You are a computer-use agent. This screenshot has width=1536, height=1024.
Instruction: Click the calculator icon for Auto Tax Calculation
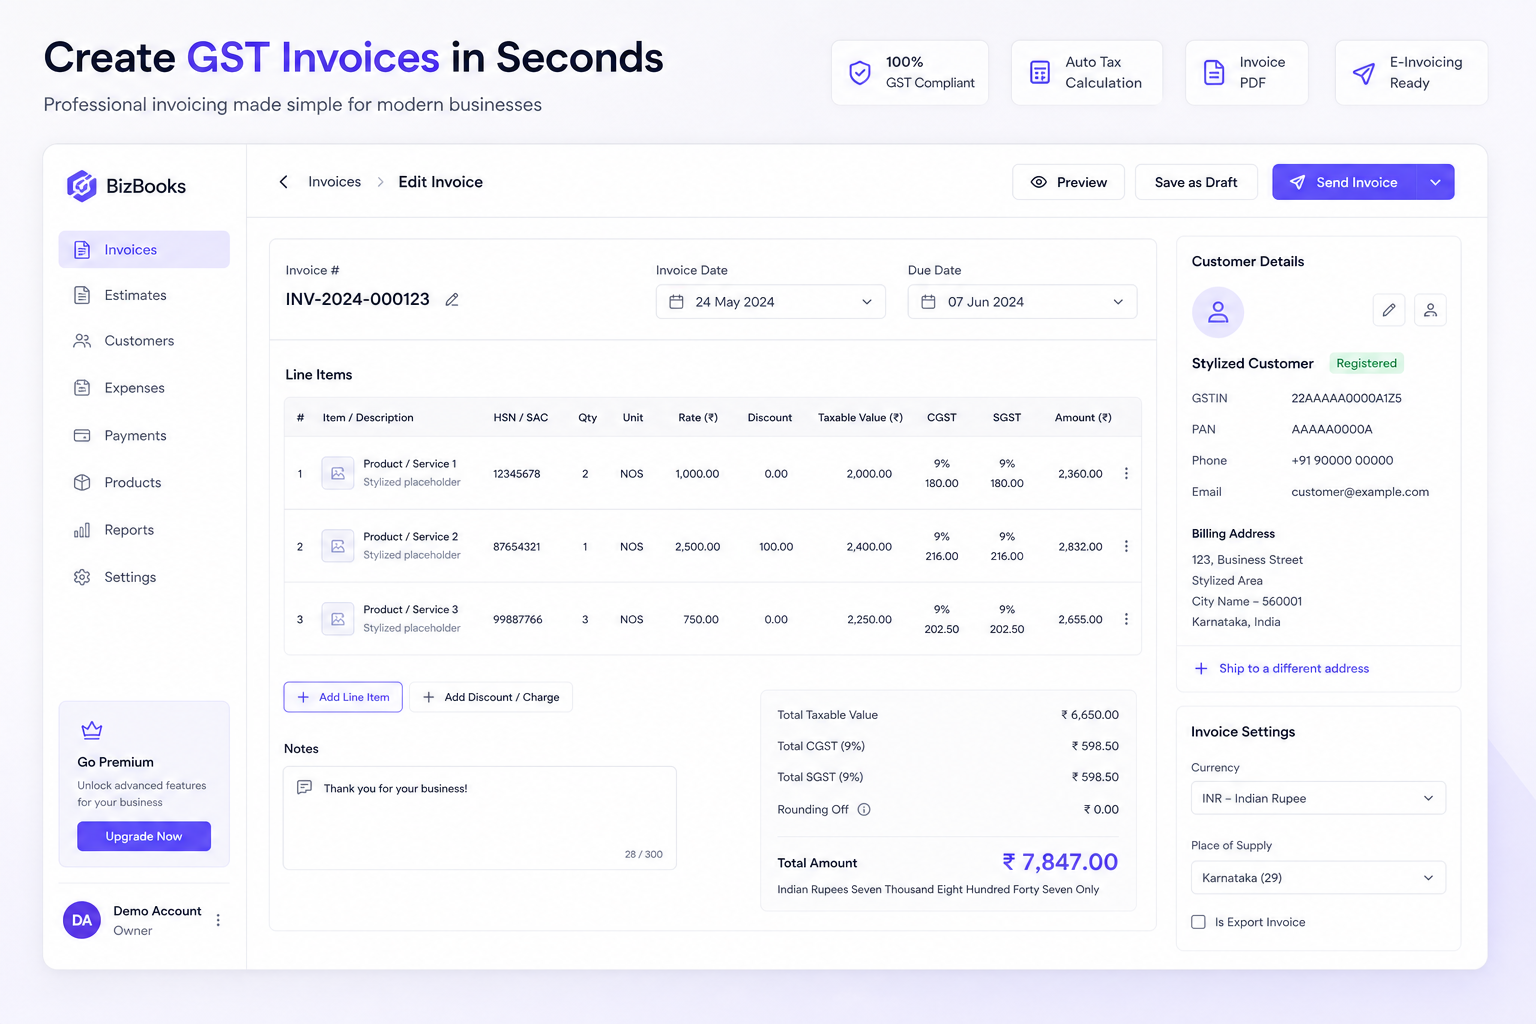pos(1040,72)
